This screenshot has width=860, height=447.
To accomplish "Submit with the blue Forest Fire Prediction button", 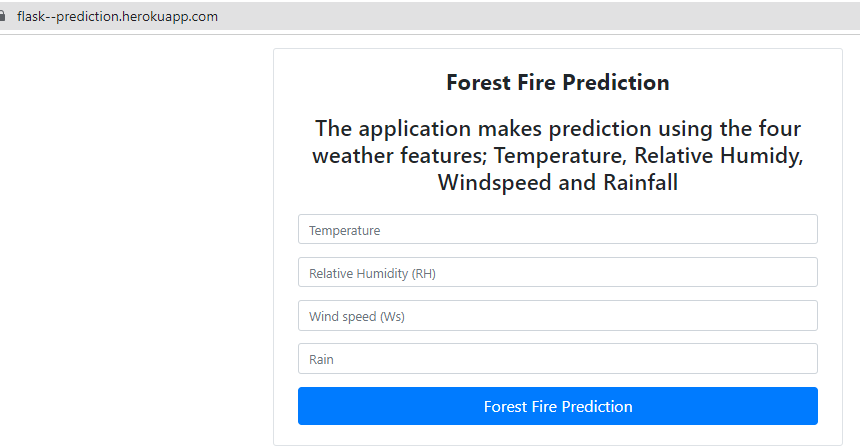I will 558,406.
